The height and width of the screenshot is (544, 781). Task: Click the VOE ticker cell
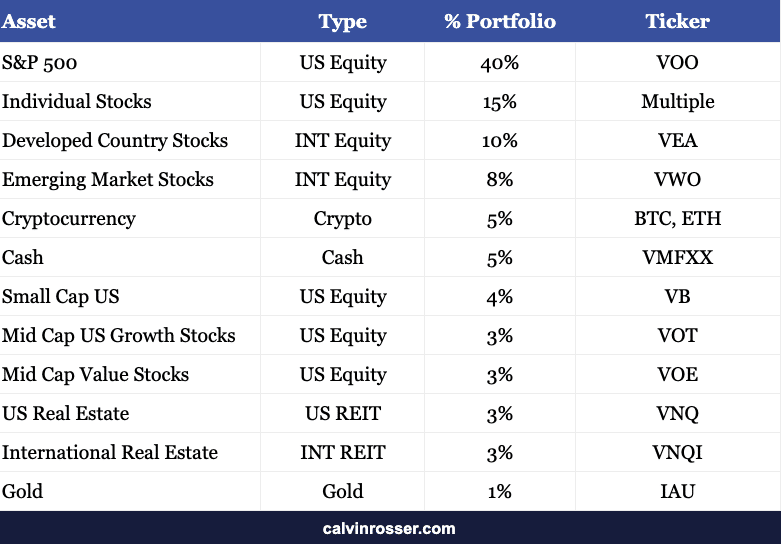point(677,374)
